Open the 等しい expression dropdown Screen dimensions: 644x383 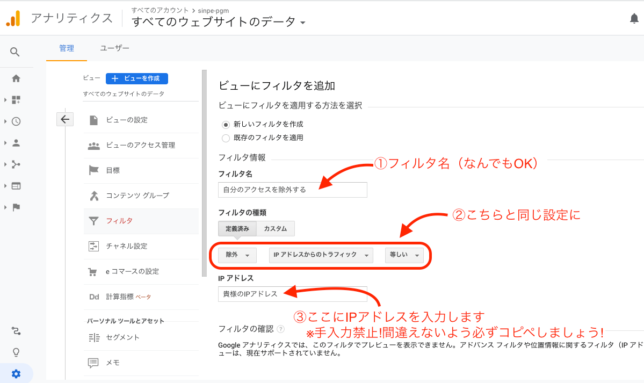coord(404,255)
